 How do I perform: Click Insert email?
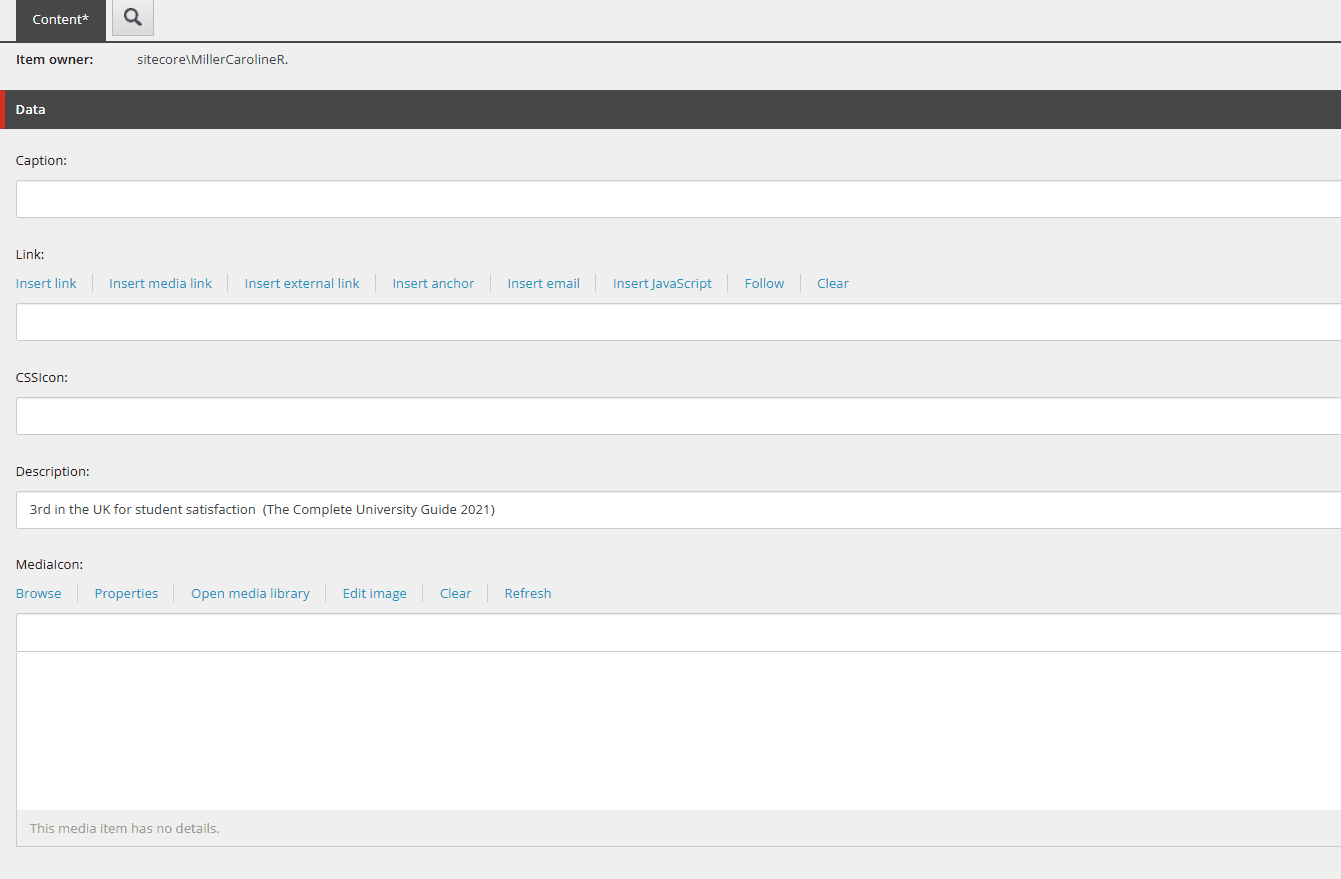[543, 283]
